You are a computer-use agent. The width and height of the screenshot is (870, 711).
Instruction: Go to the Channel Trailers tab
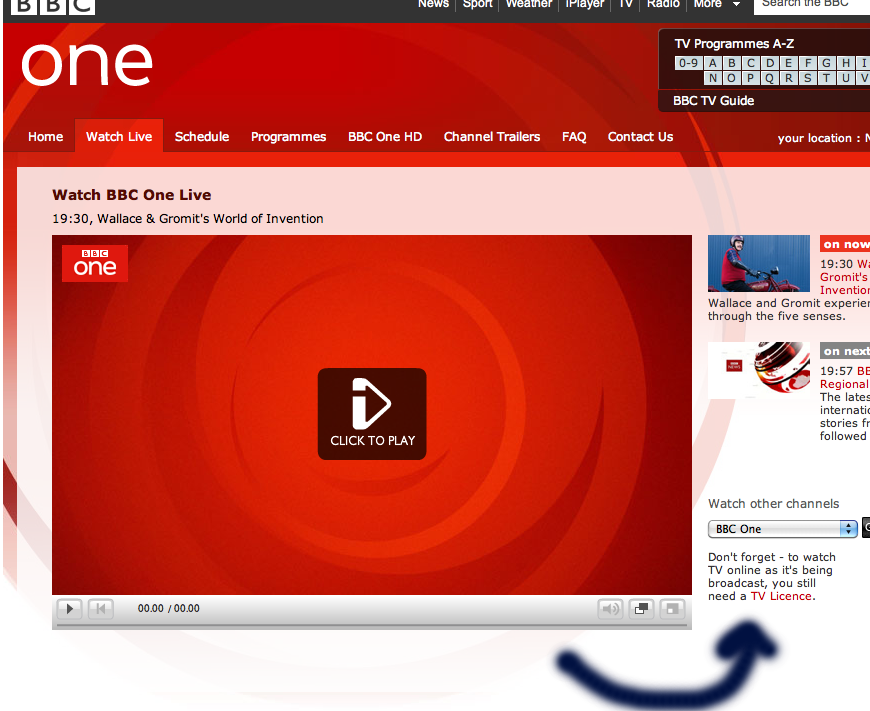[x=492, y=137]
